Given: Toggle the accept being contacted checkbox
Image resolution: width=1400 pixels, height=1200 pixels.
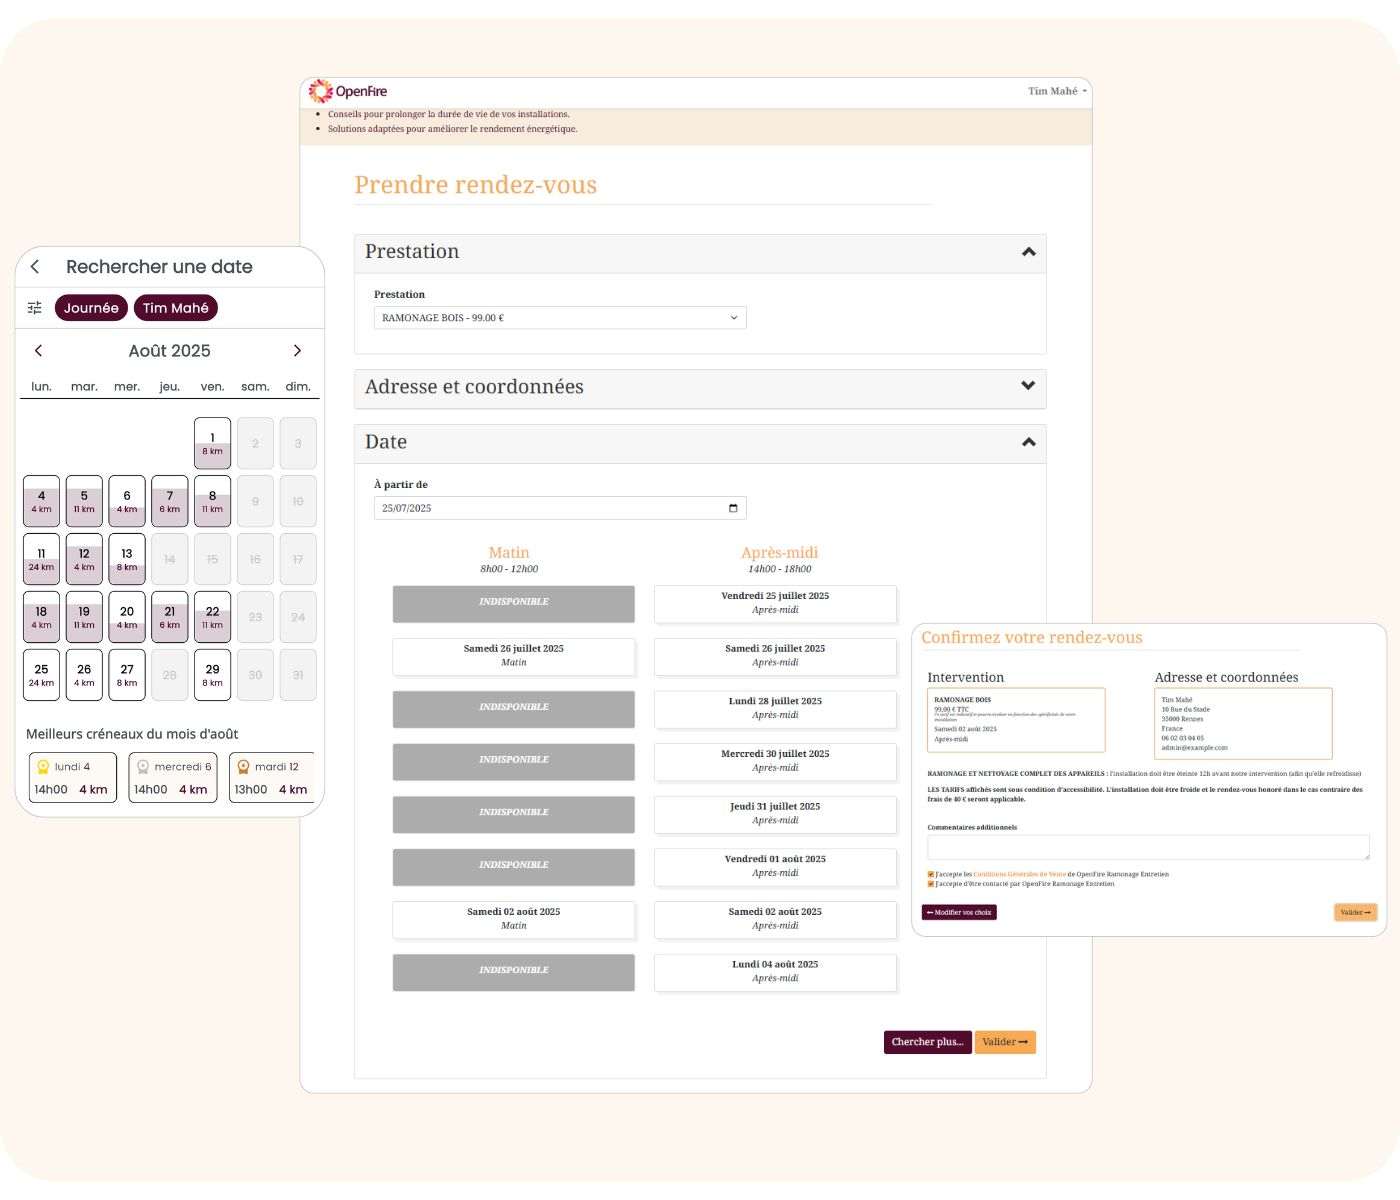Looking at the screenshot, I should pos(931,884).
